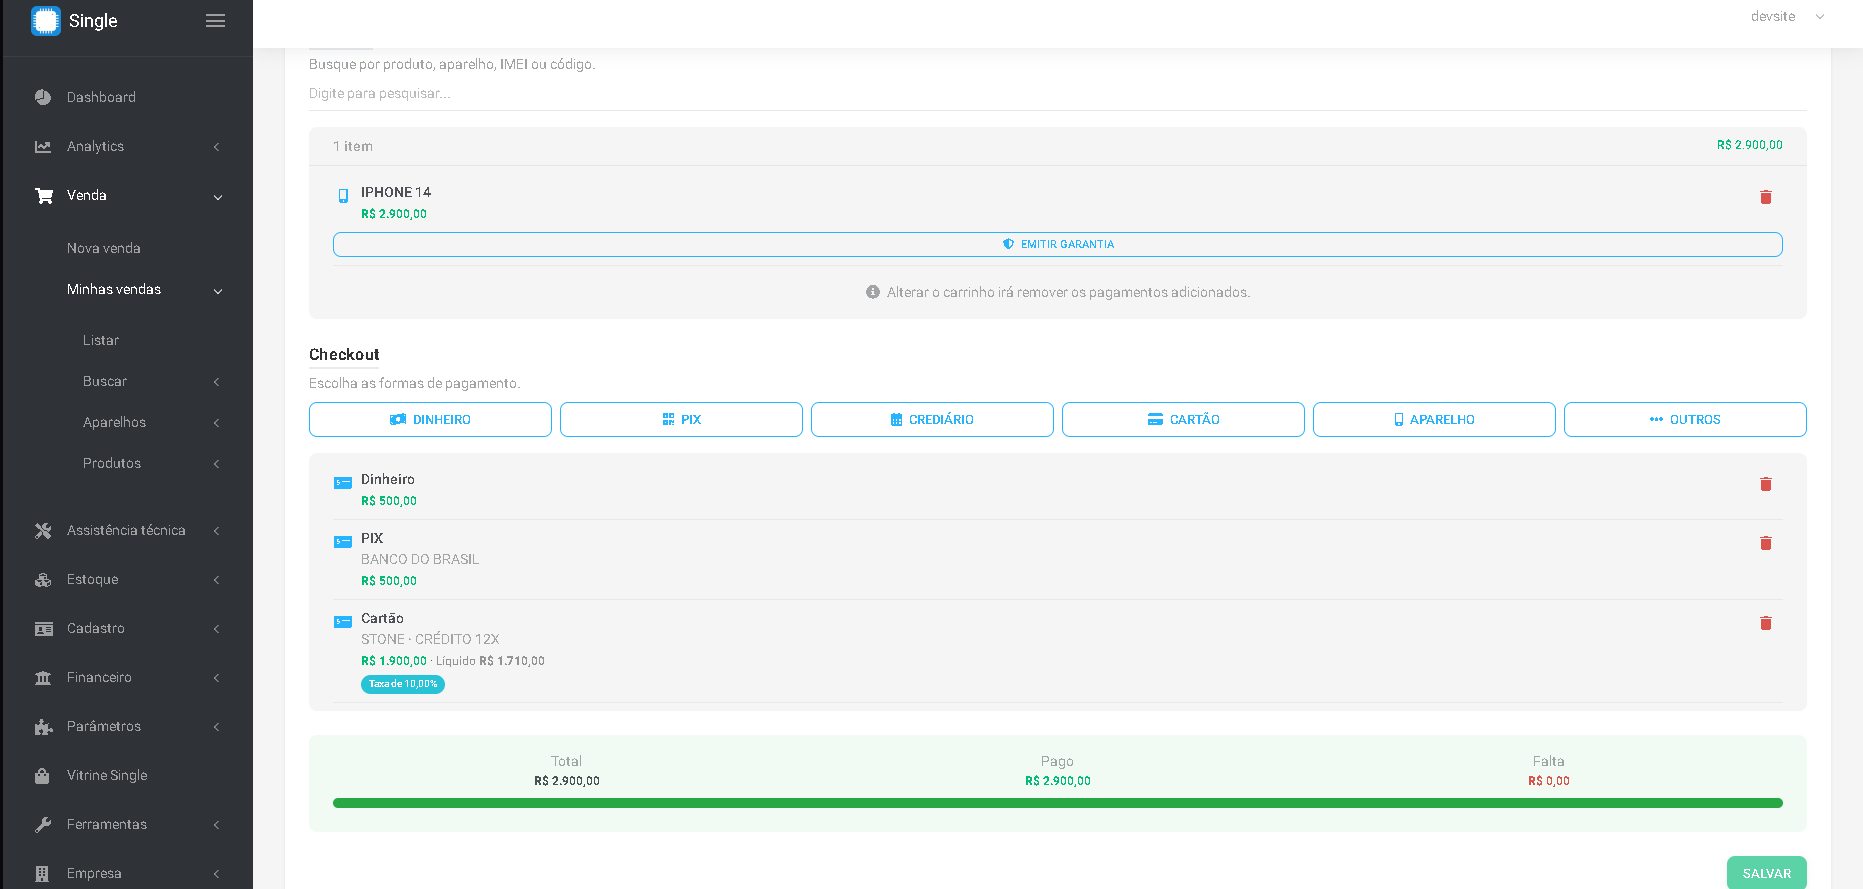Add a Crediário payment method
Screen dimensions: 1863x889
point(932,420)
